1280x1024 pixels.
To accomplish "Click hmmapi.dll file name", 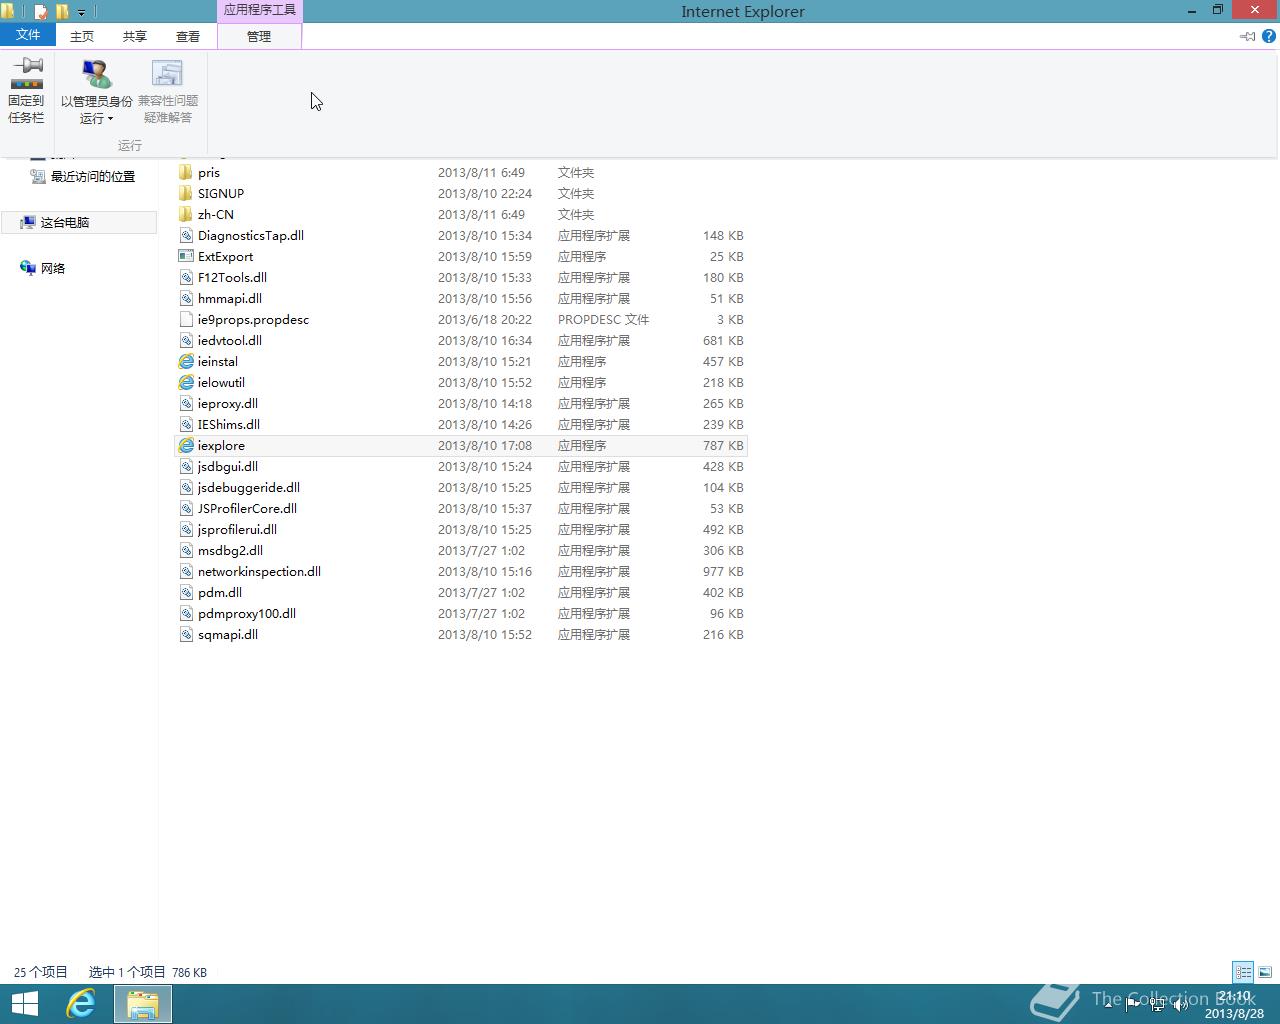I will [x=230, y=299].
